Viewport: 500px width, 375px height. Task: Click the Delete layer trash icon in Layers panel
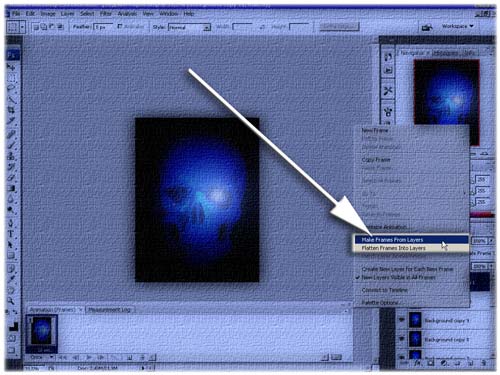[x=484, y=363]
